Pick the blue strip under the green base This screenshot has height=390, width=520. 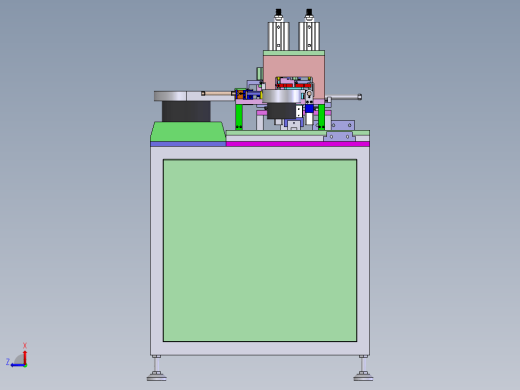(188, 144)
